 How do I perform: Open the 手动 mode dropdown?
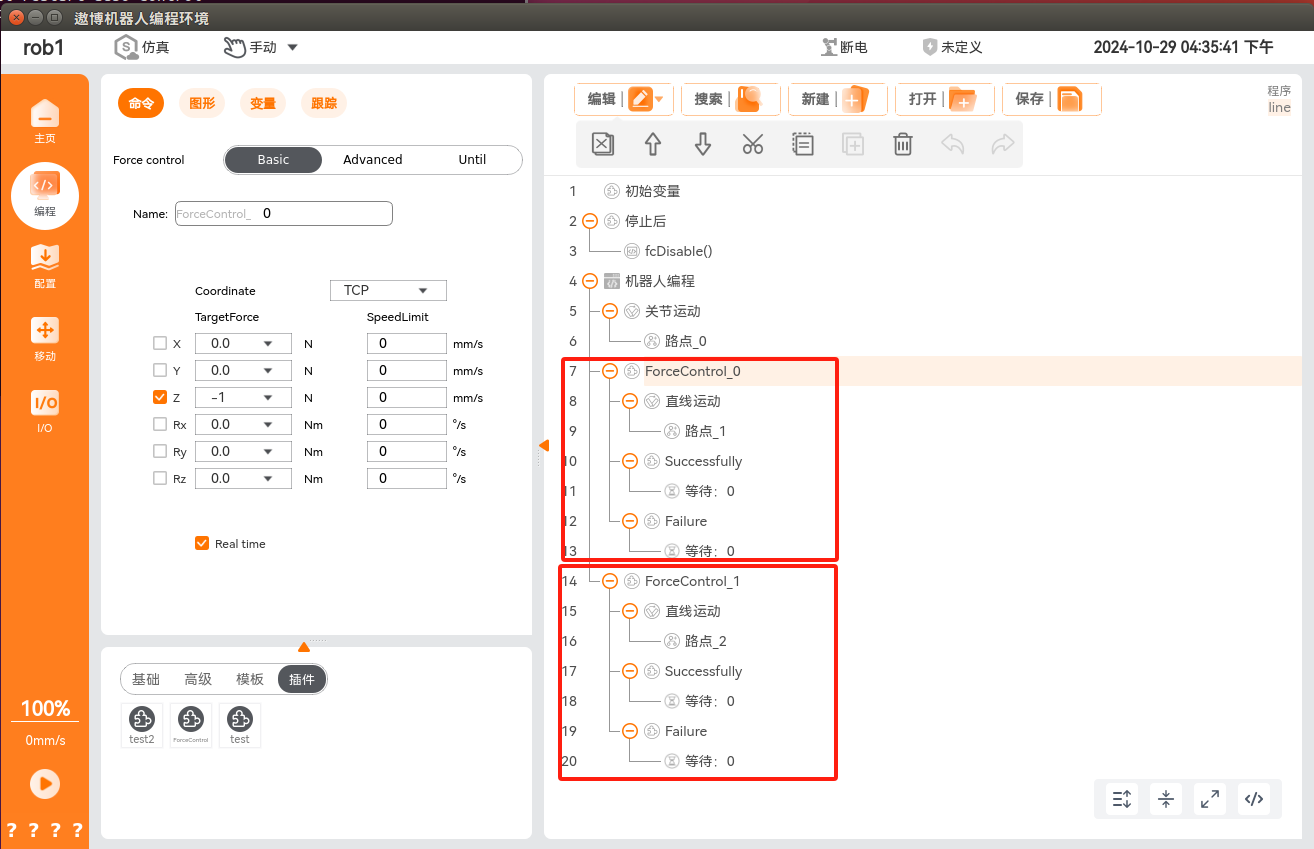coord(260,47)
